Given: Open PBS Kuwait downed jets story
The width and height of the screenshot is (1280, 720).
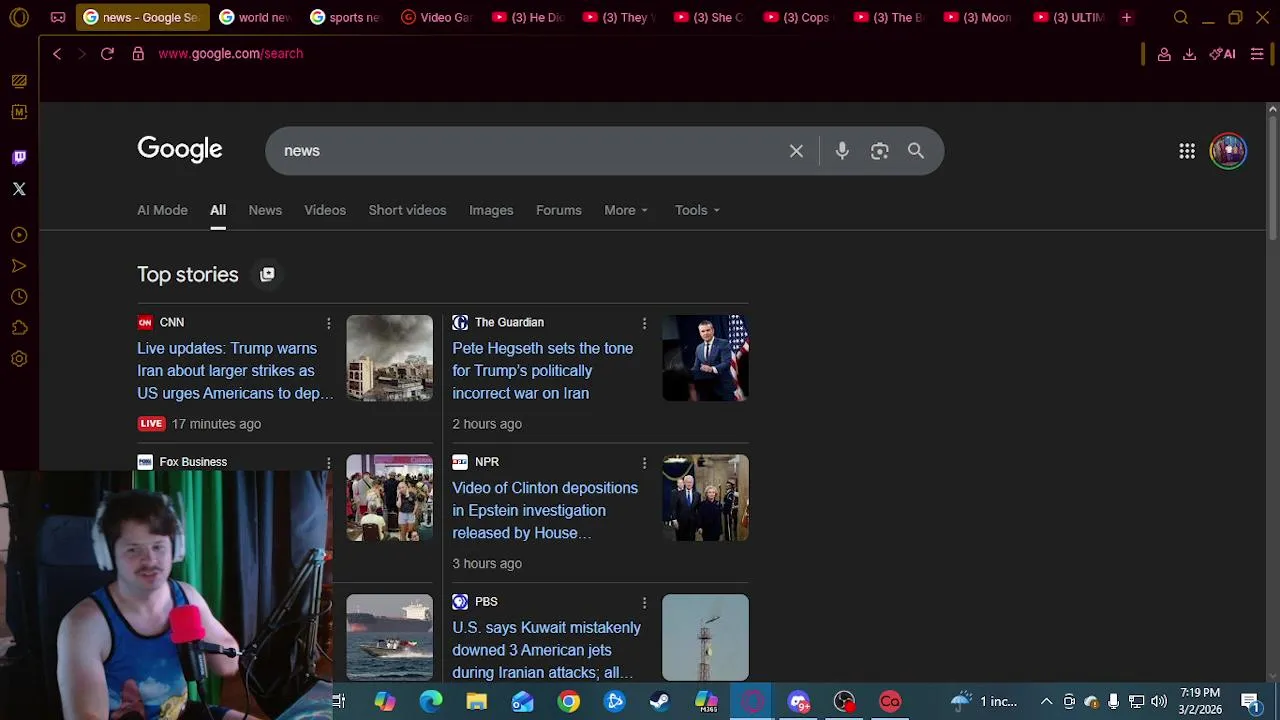Looking at the screenshot, I should click(546, 650).
